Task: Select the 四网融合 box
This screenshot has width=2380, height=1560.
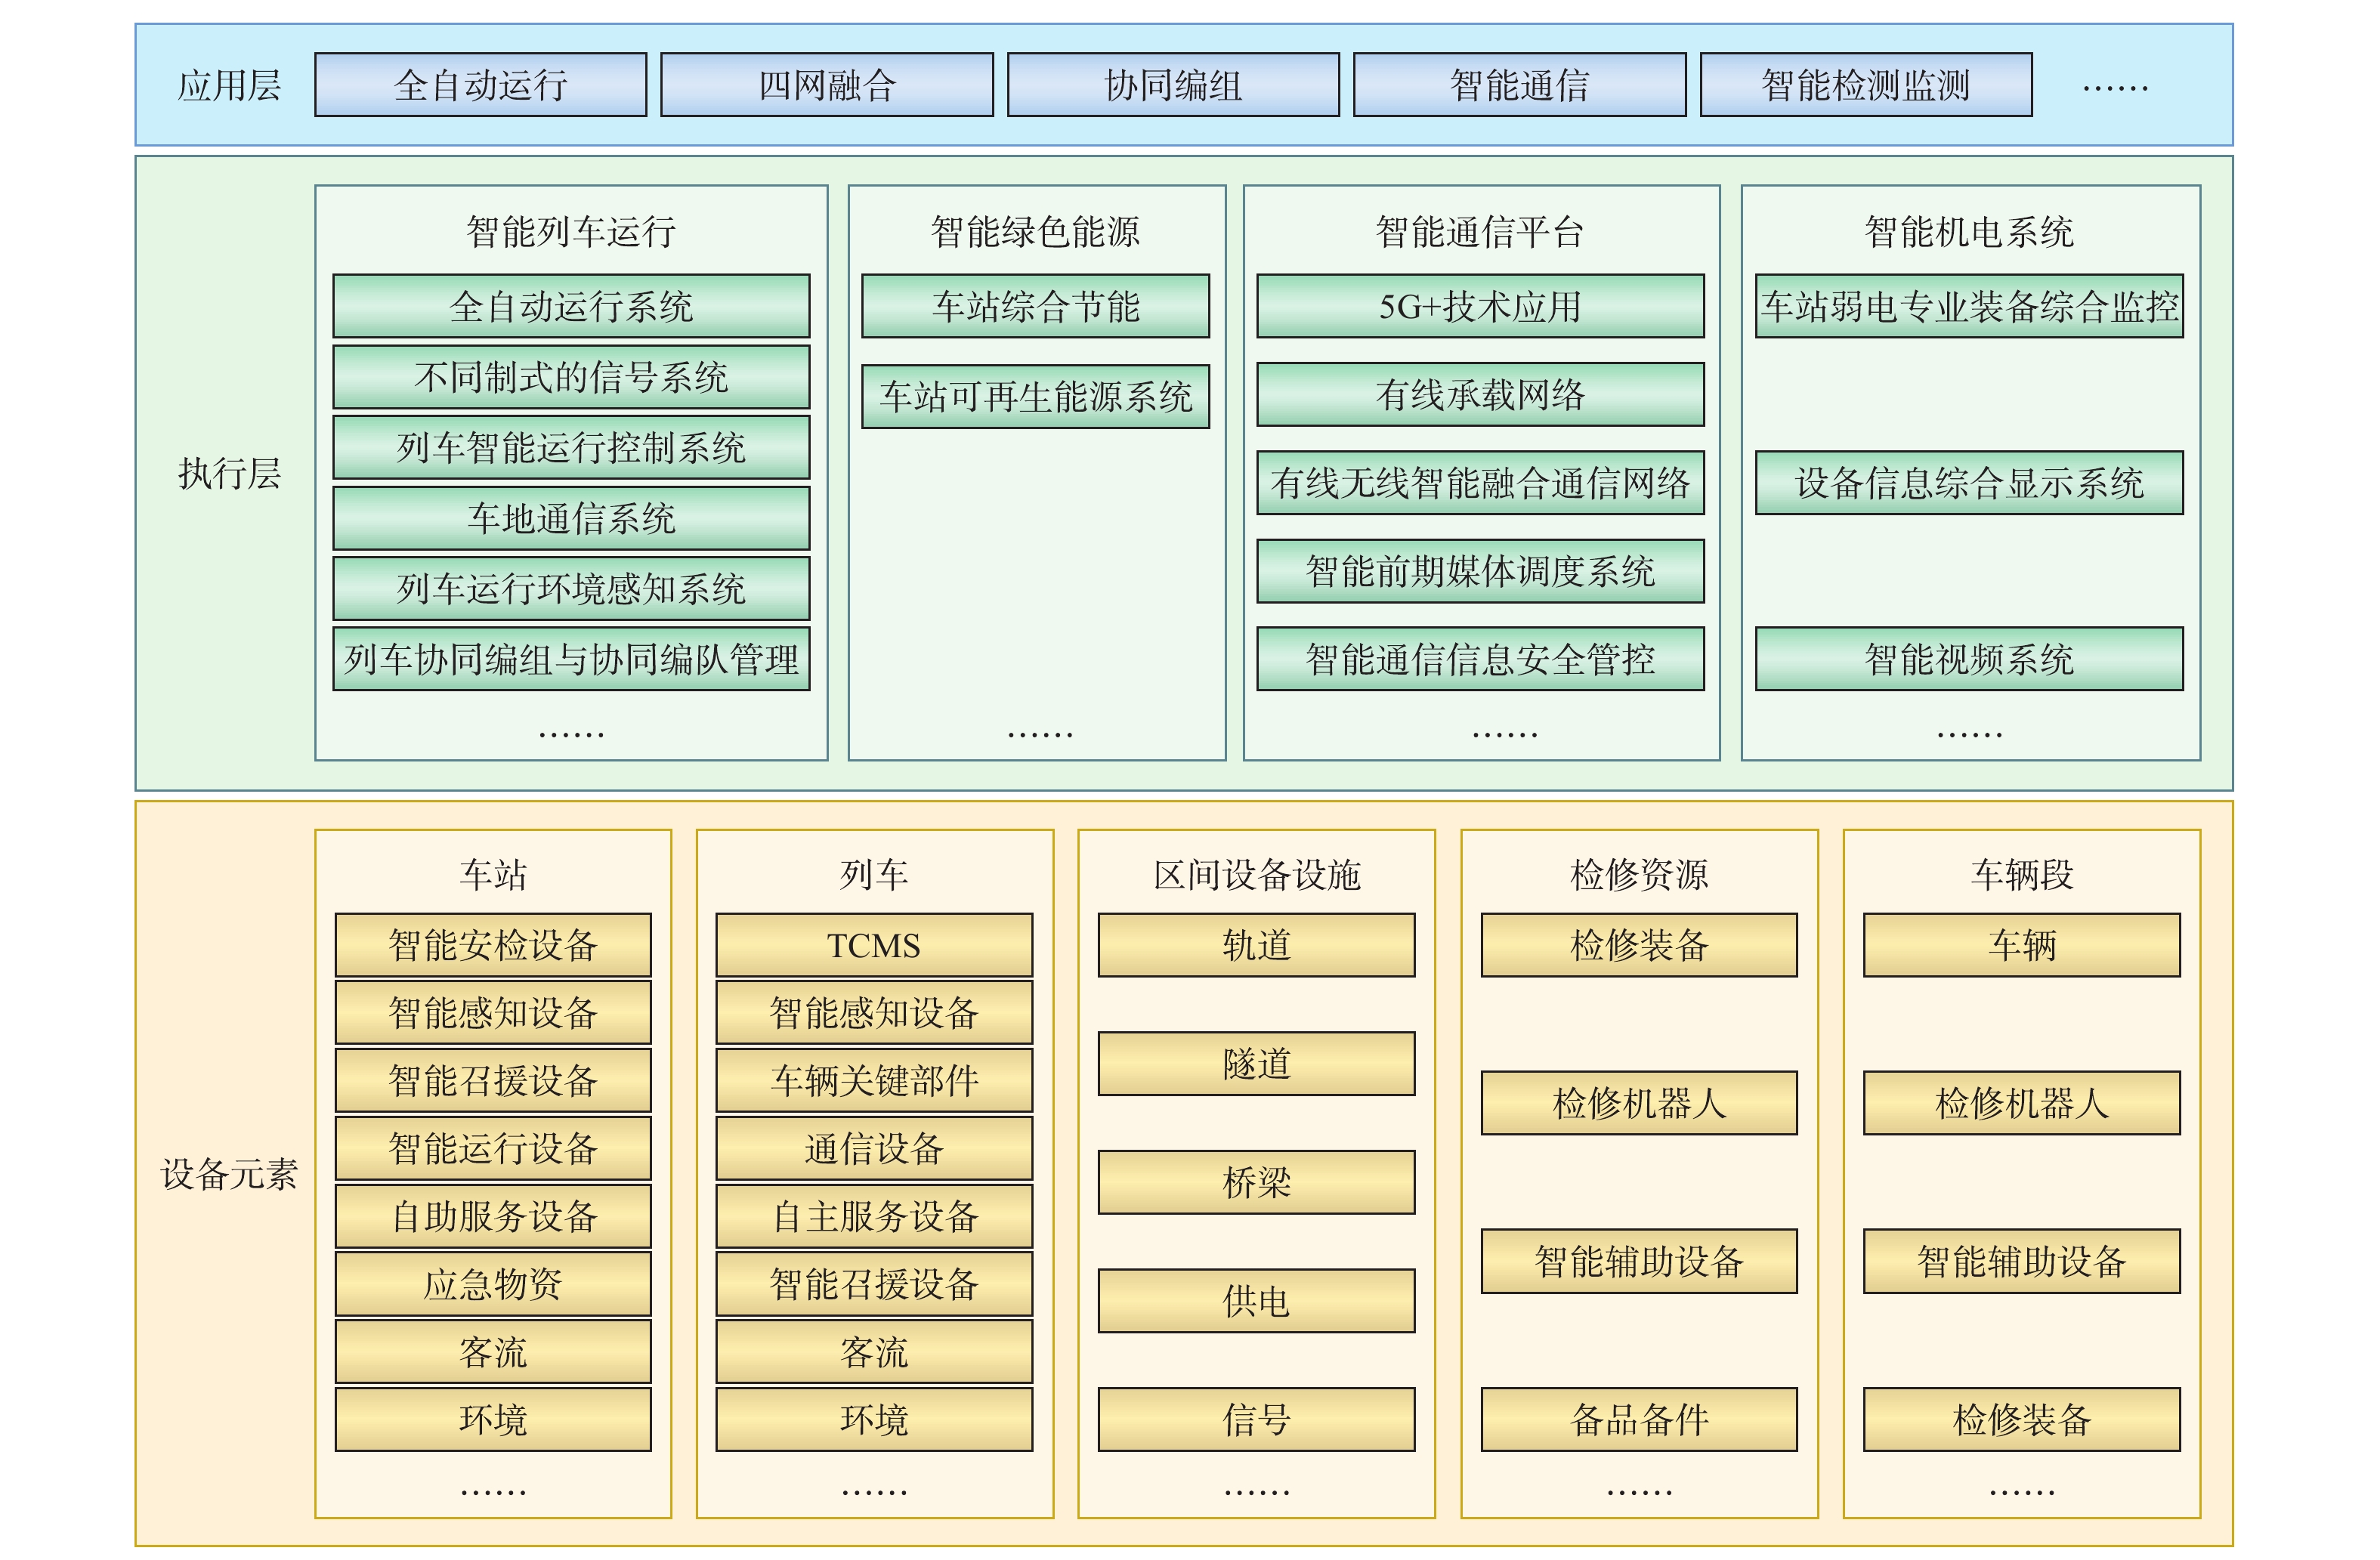Action: click(826, 85)
